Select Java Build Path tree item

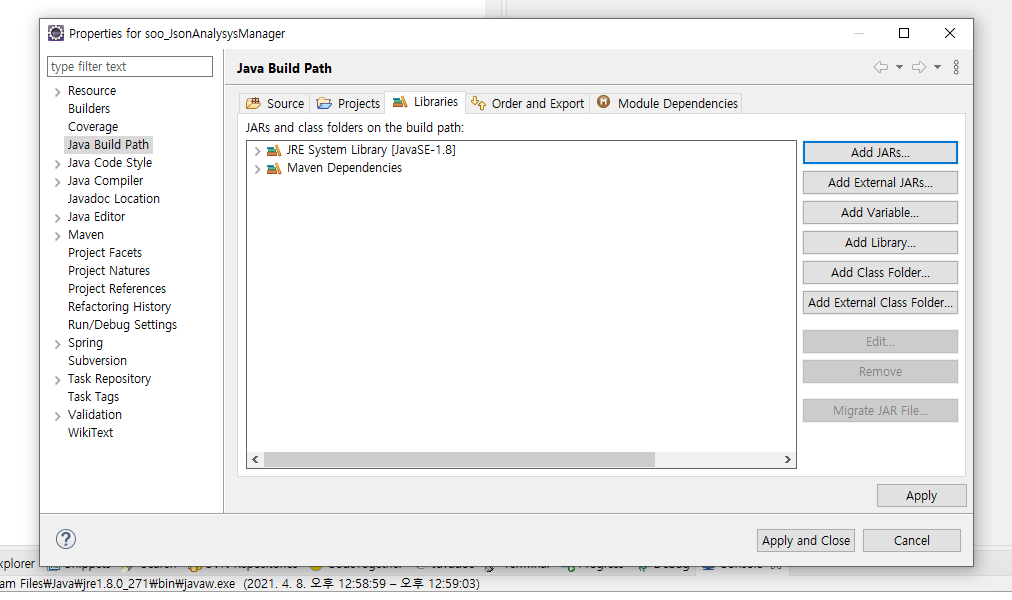[x=108, y=145]
